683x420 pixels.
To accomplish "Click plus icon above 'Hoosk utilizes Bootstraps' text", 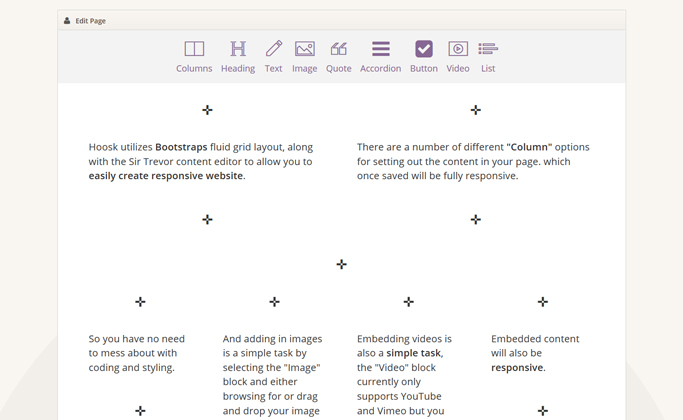I will pos(207,110).
